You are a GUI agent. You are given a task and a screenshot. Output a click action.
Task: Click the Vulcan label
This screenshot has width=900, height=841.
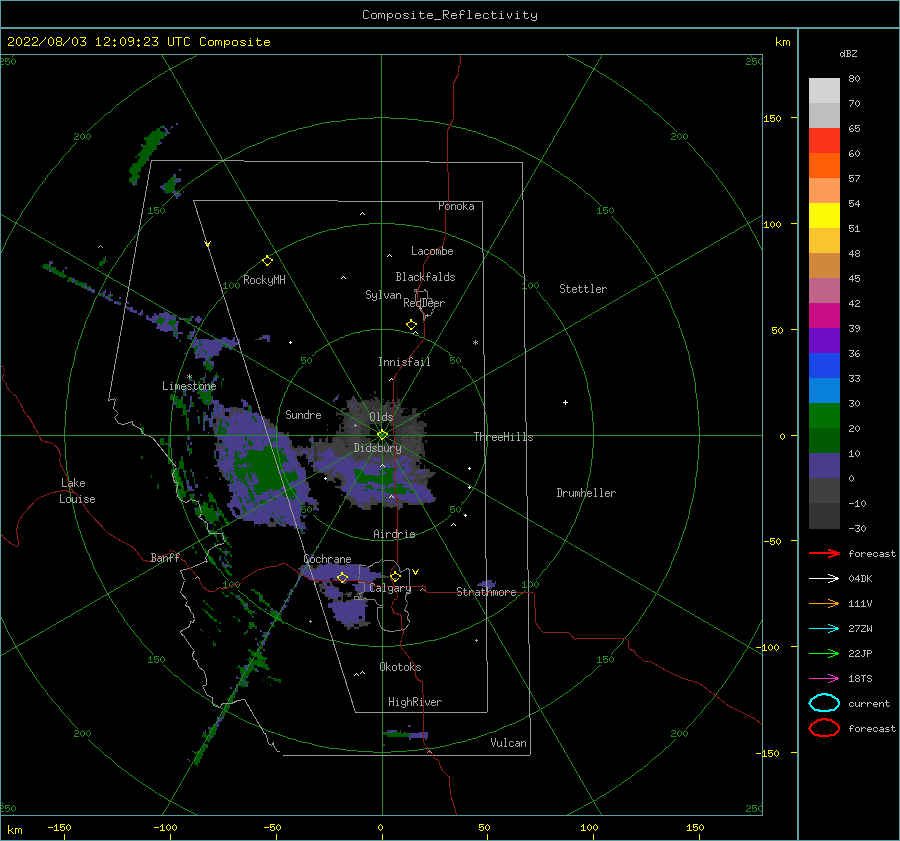(509, 743)
